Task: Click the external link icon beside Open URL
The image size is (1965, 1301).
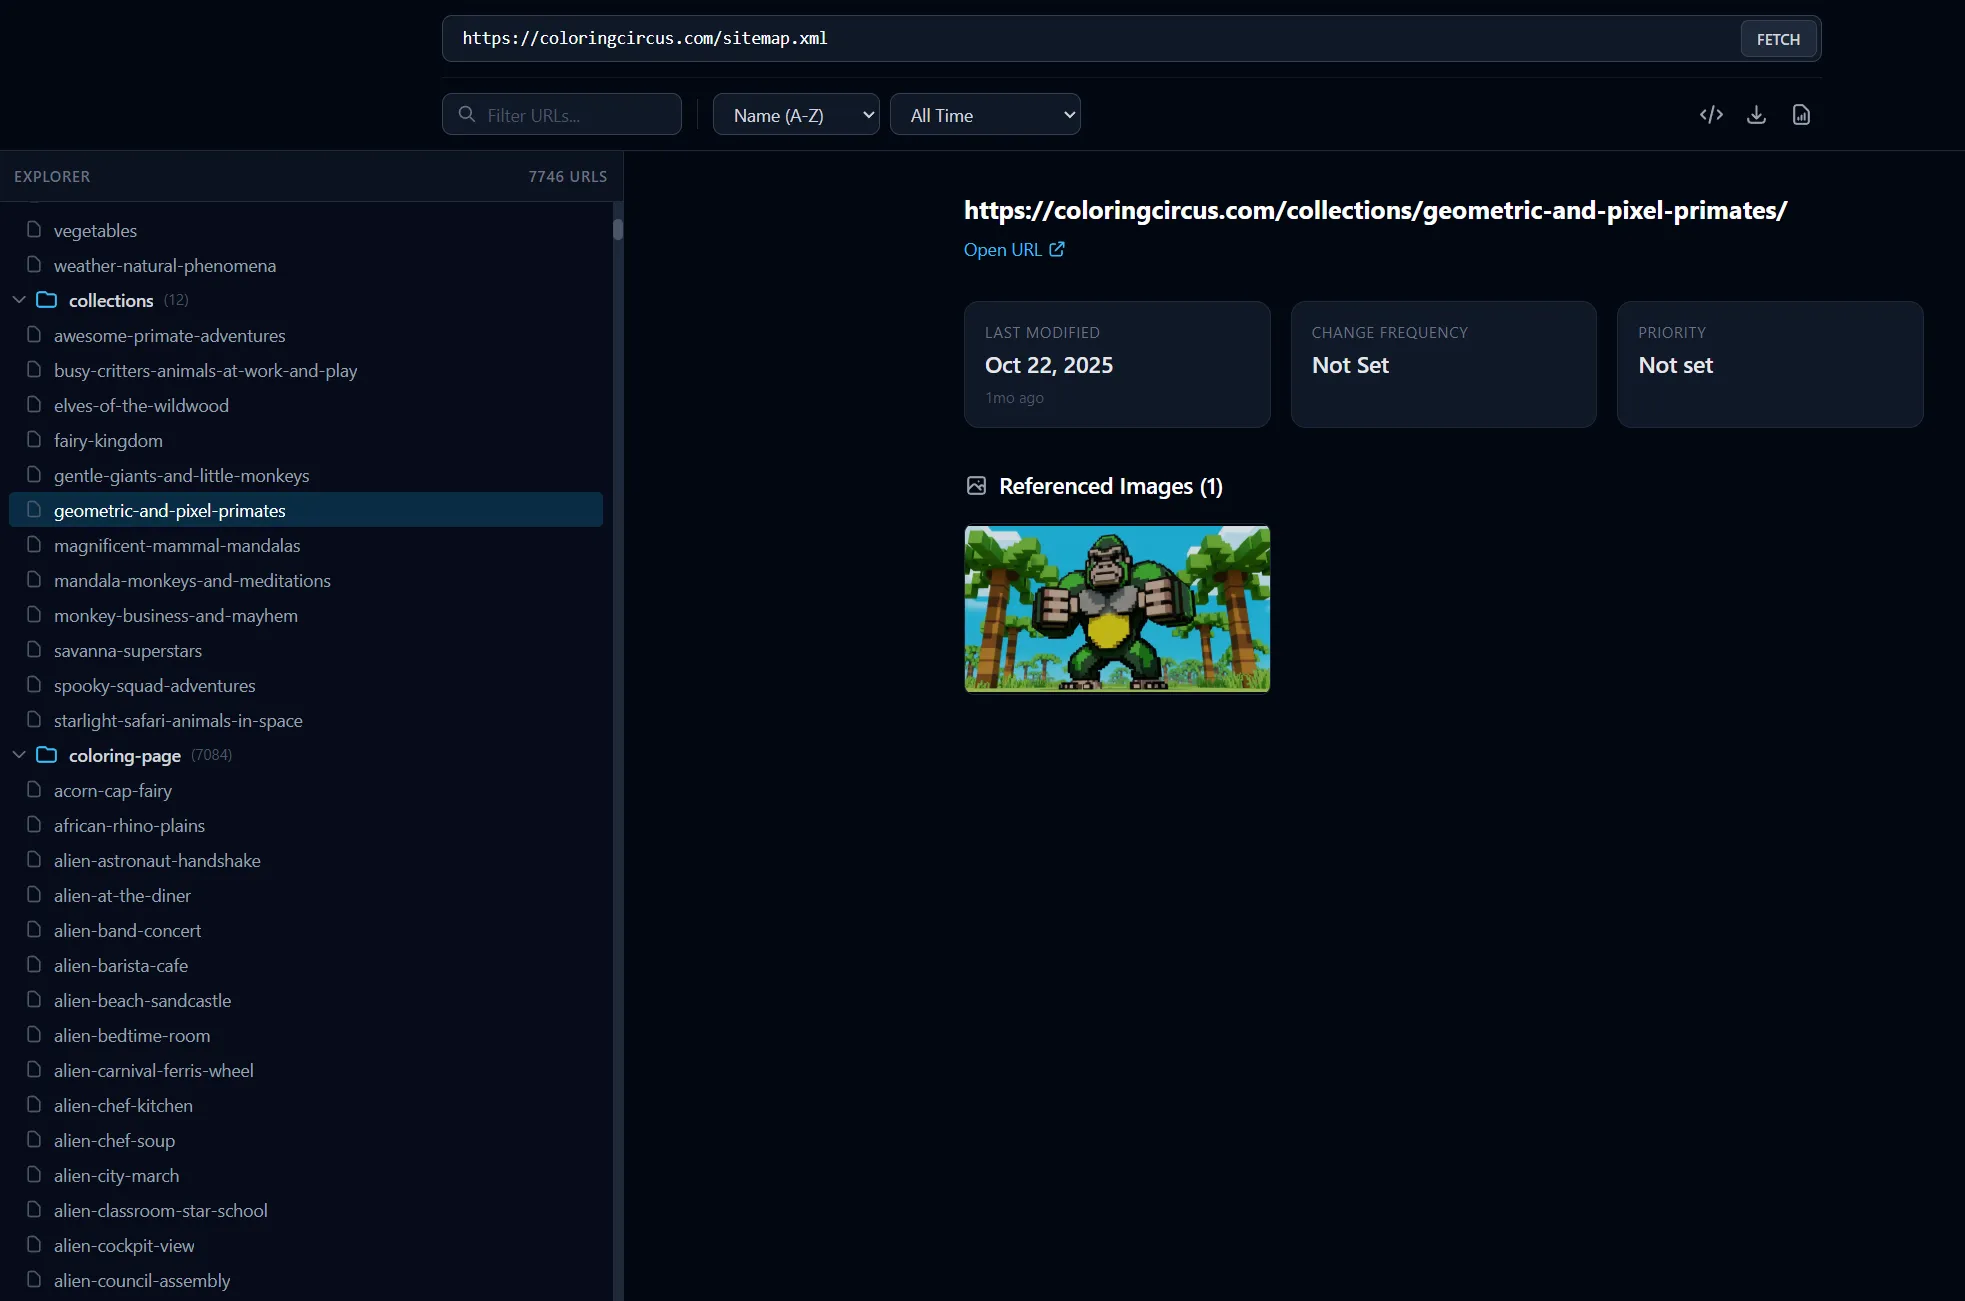Action: click(x=1057, y=250)
